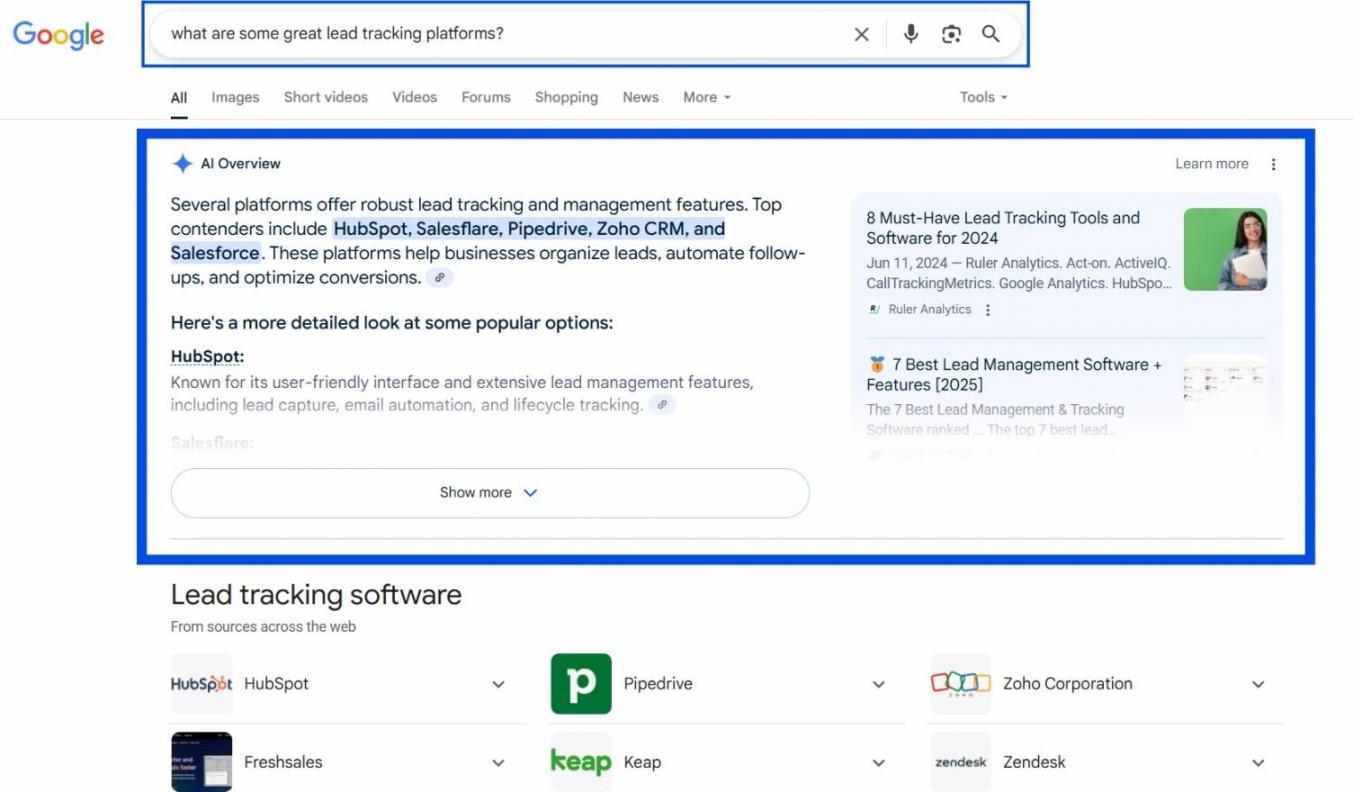Click the Zoho Corporation logo
Screen dimensions: 1353x792
click(x=961, y=684)
